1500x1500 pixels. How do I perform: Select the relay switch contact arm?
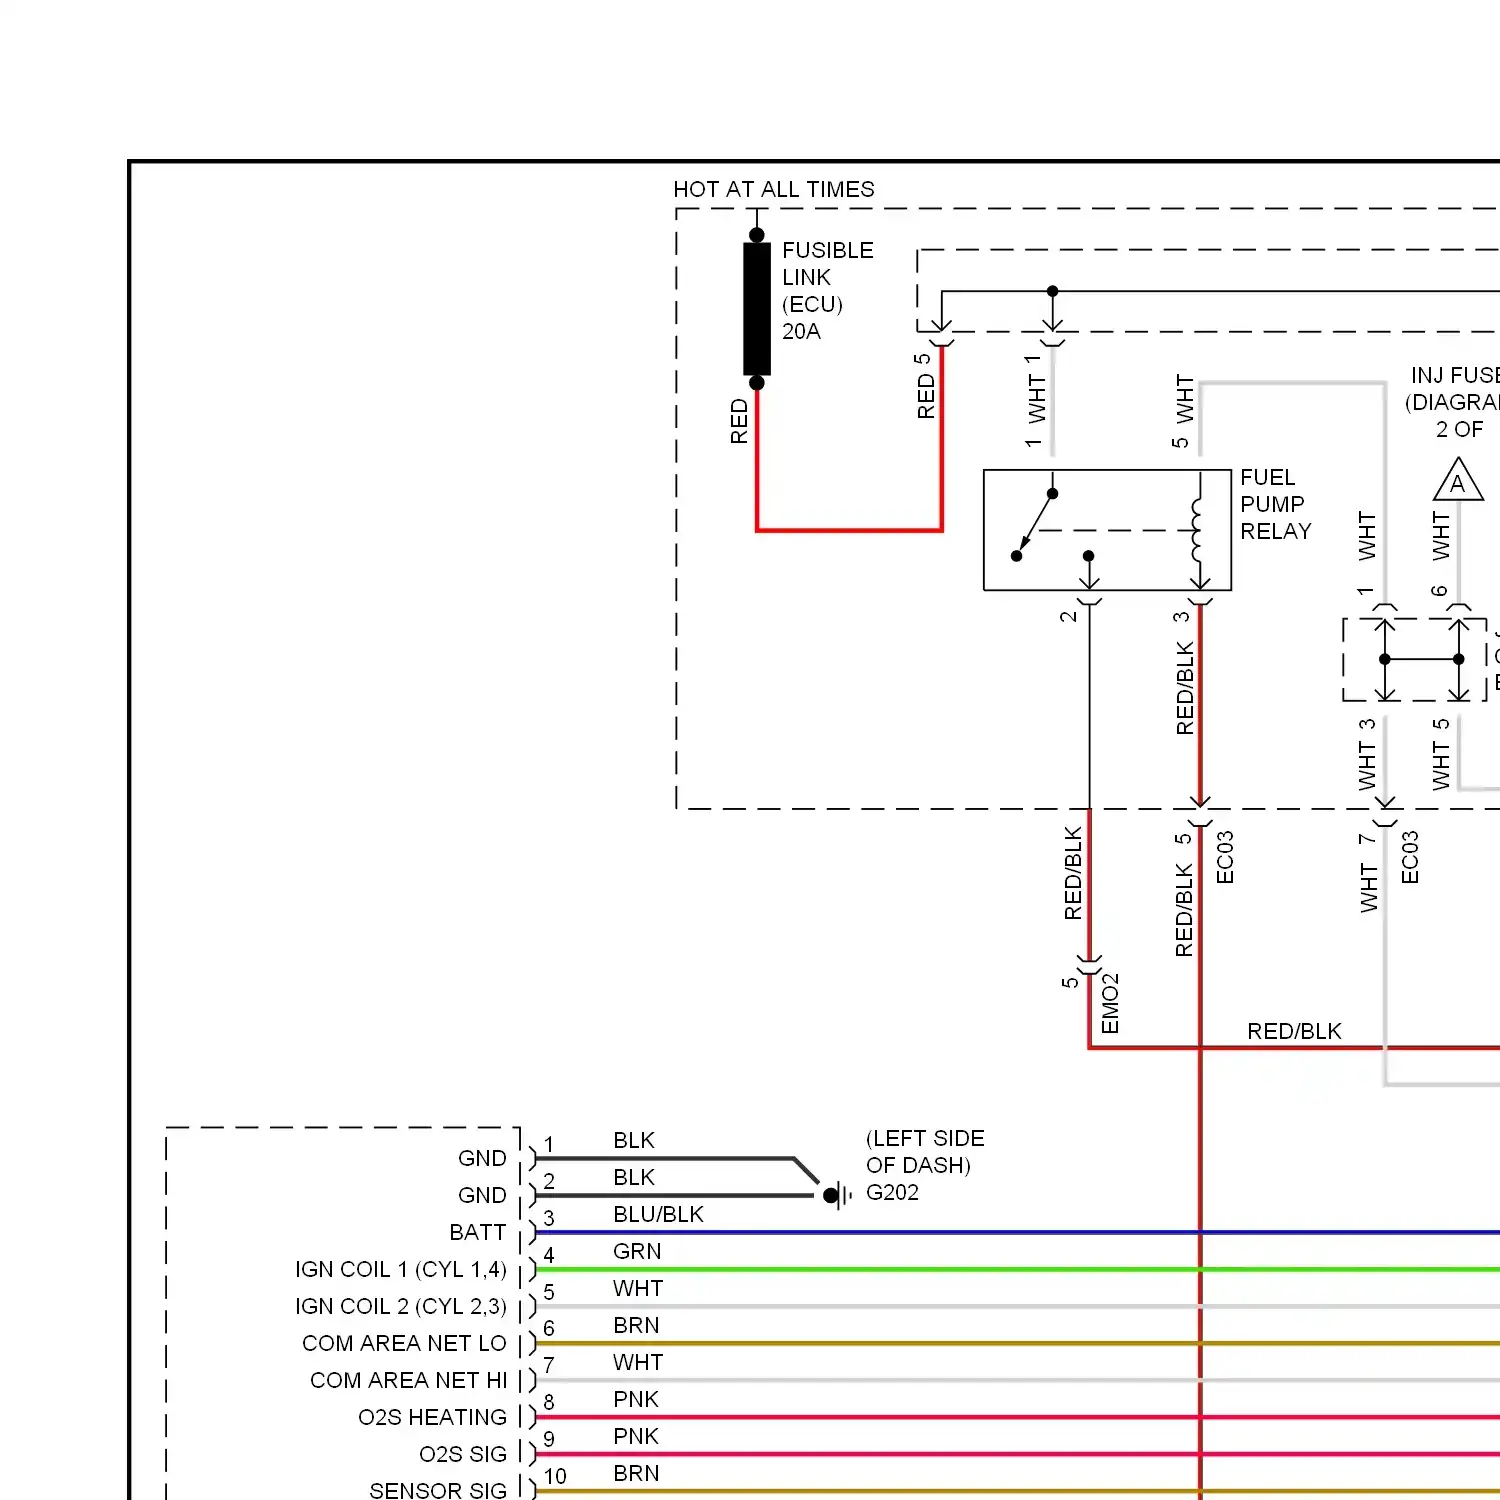click(1034, 525)
